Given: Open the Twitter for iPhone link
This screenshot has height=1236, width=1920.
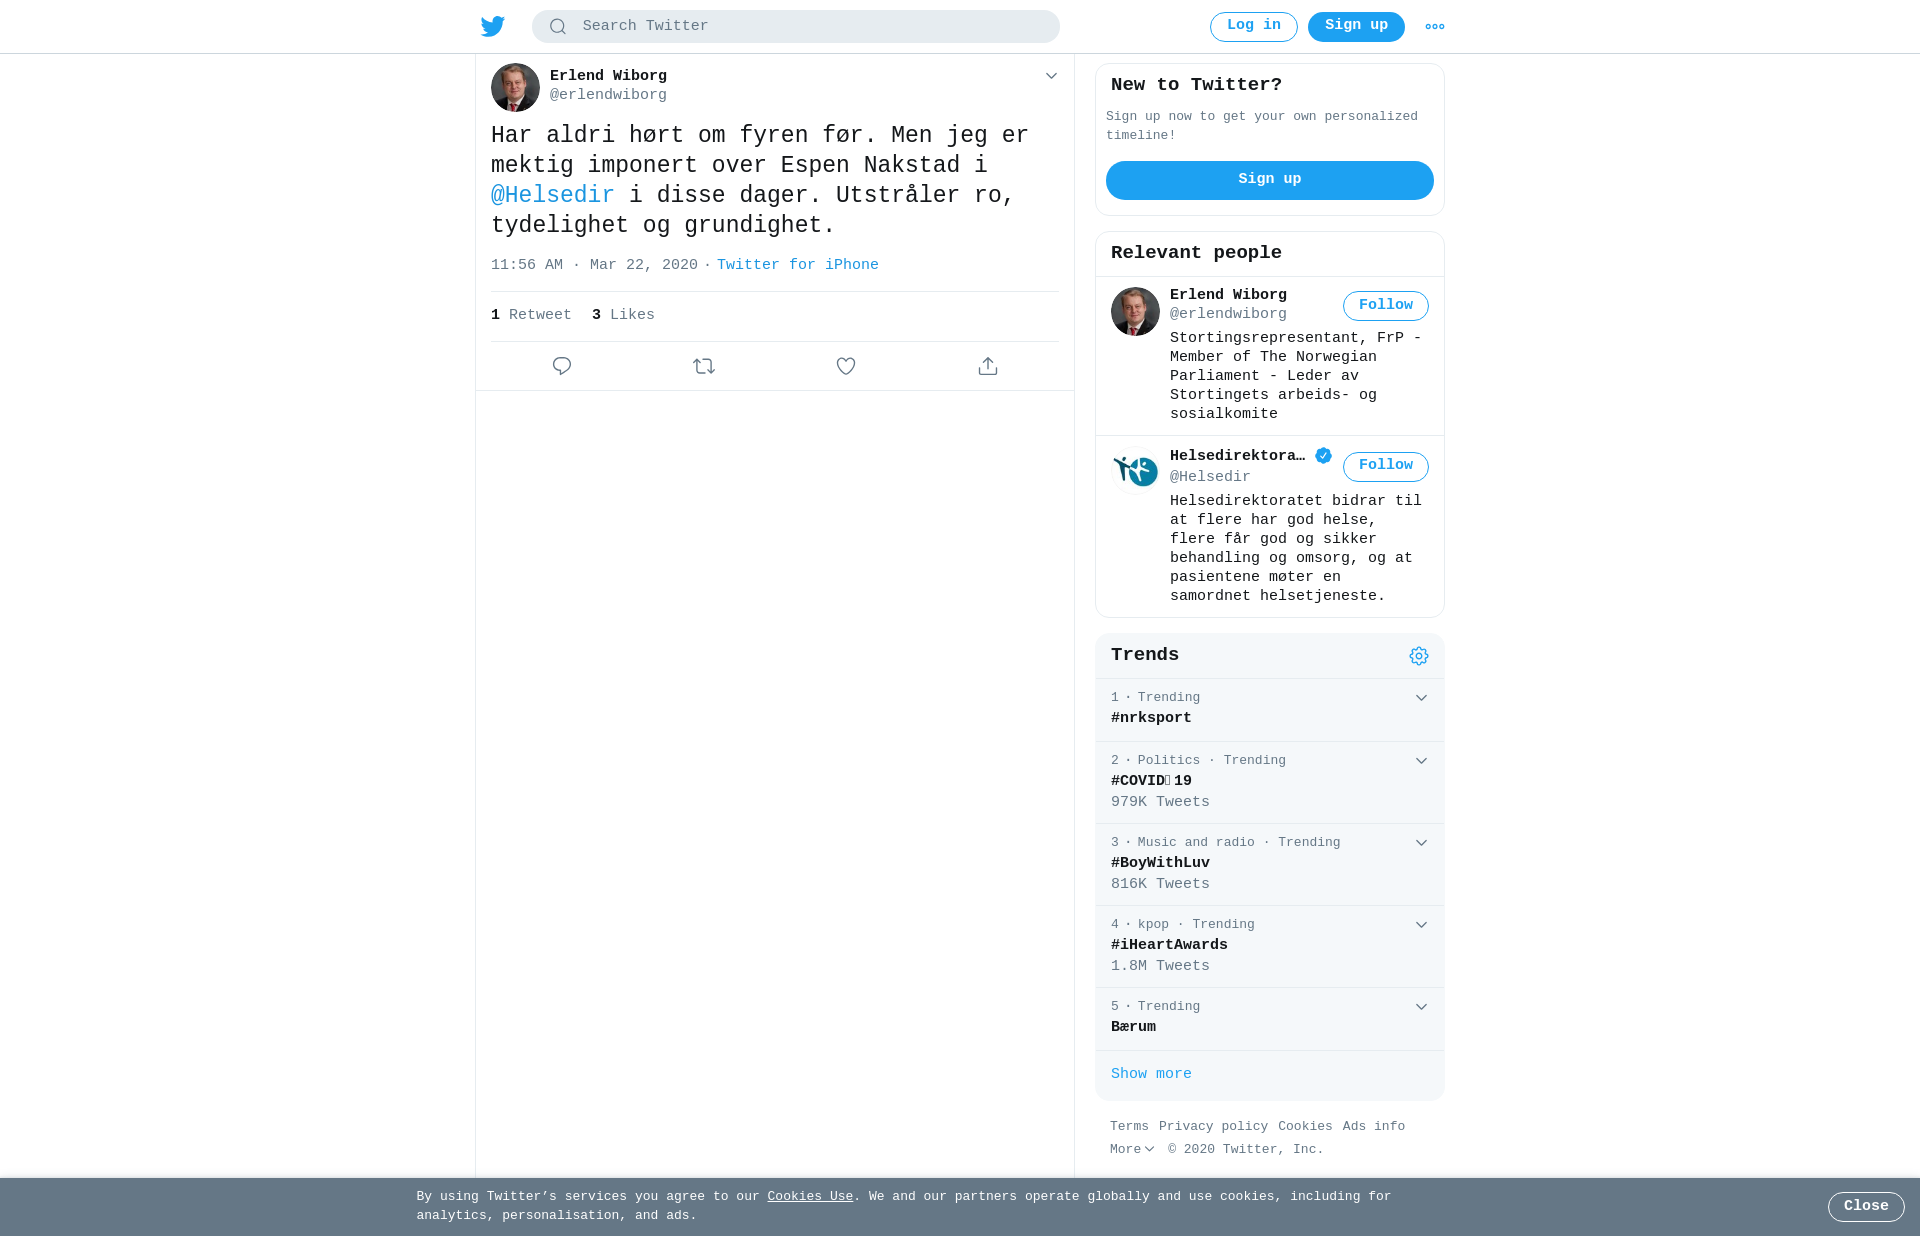Looking at the screenshot, I should tap(798, 265).
